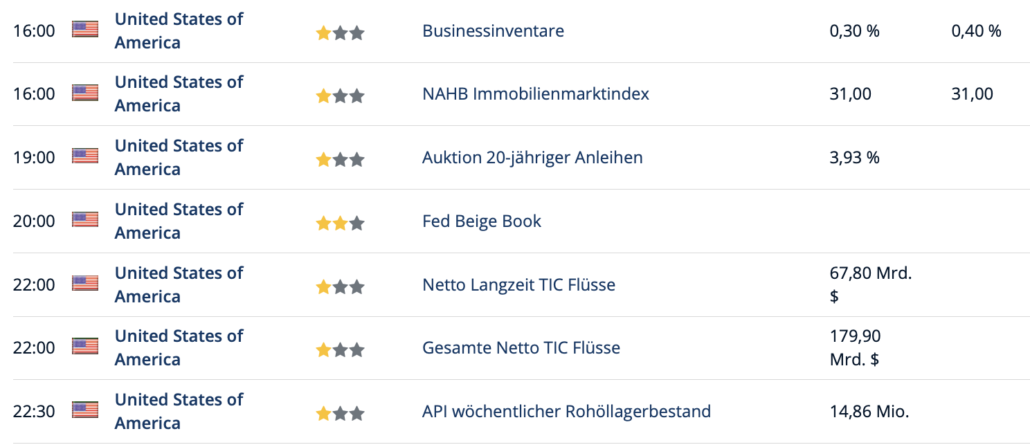Viewport: 1030px width, 447px height.
Task: Click the importance stars for Businessinventare
Action: [340, 34]
